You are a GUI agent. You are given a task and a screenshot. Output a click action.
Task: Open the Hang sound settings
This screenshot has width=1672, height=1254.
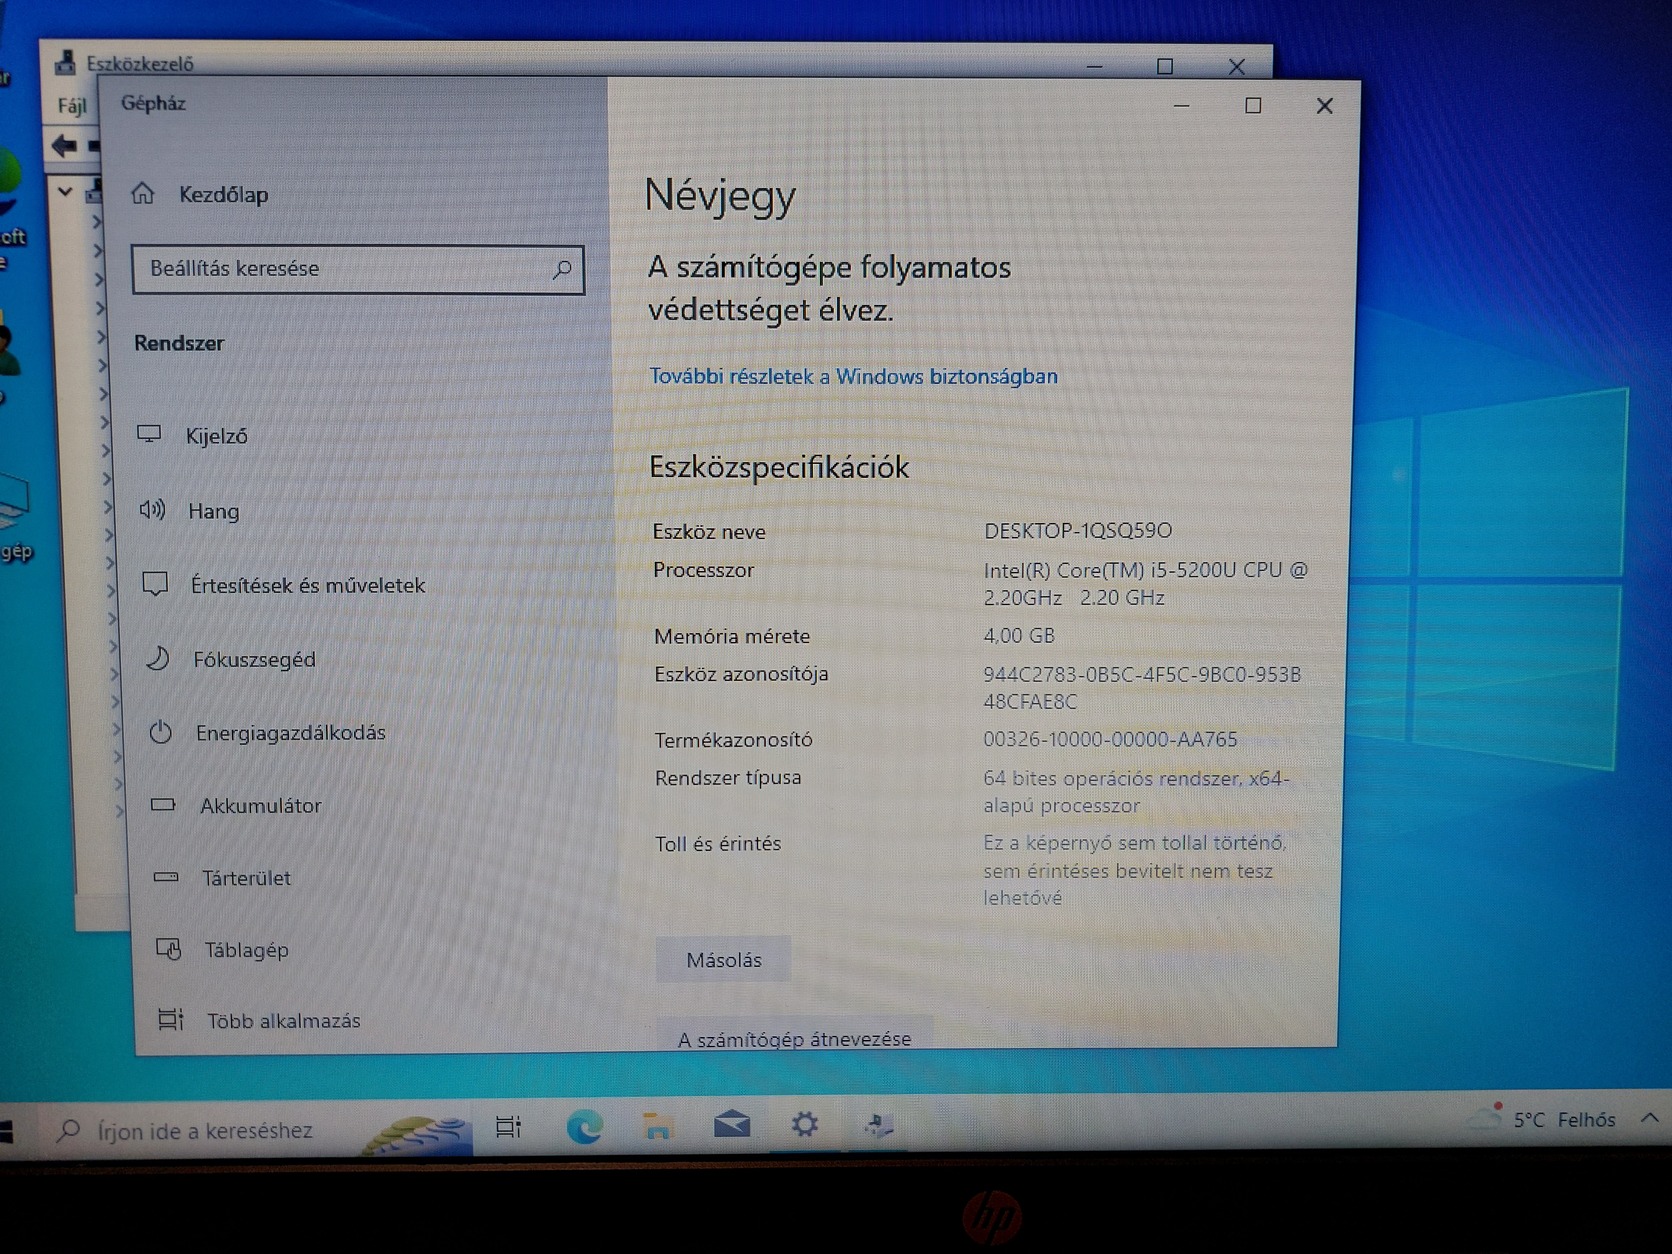pyautogui.click(x=190, y=510)
